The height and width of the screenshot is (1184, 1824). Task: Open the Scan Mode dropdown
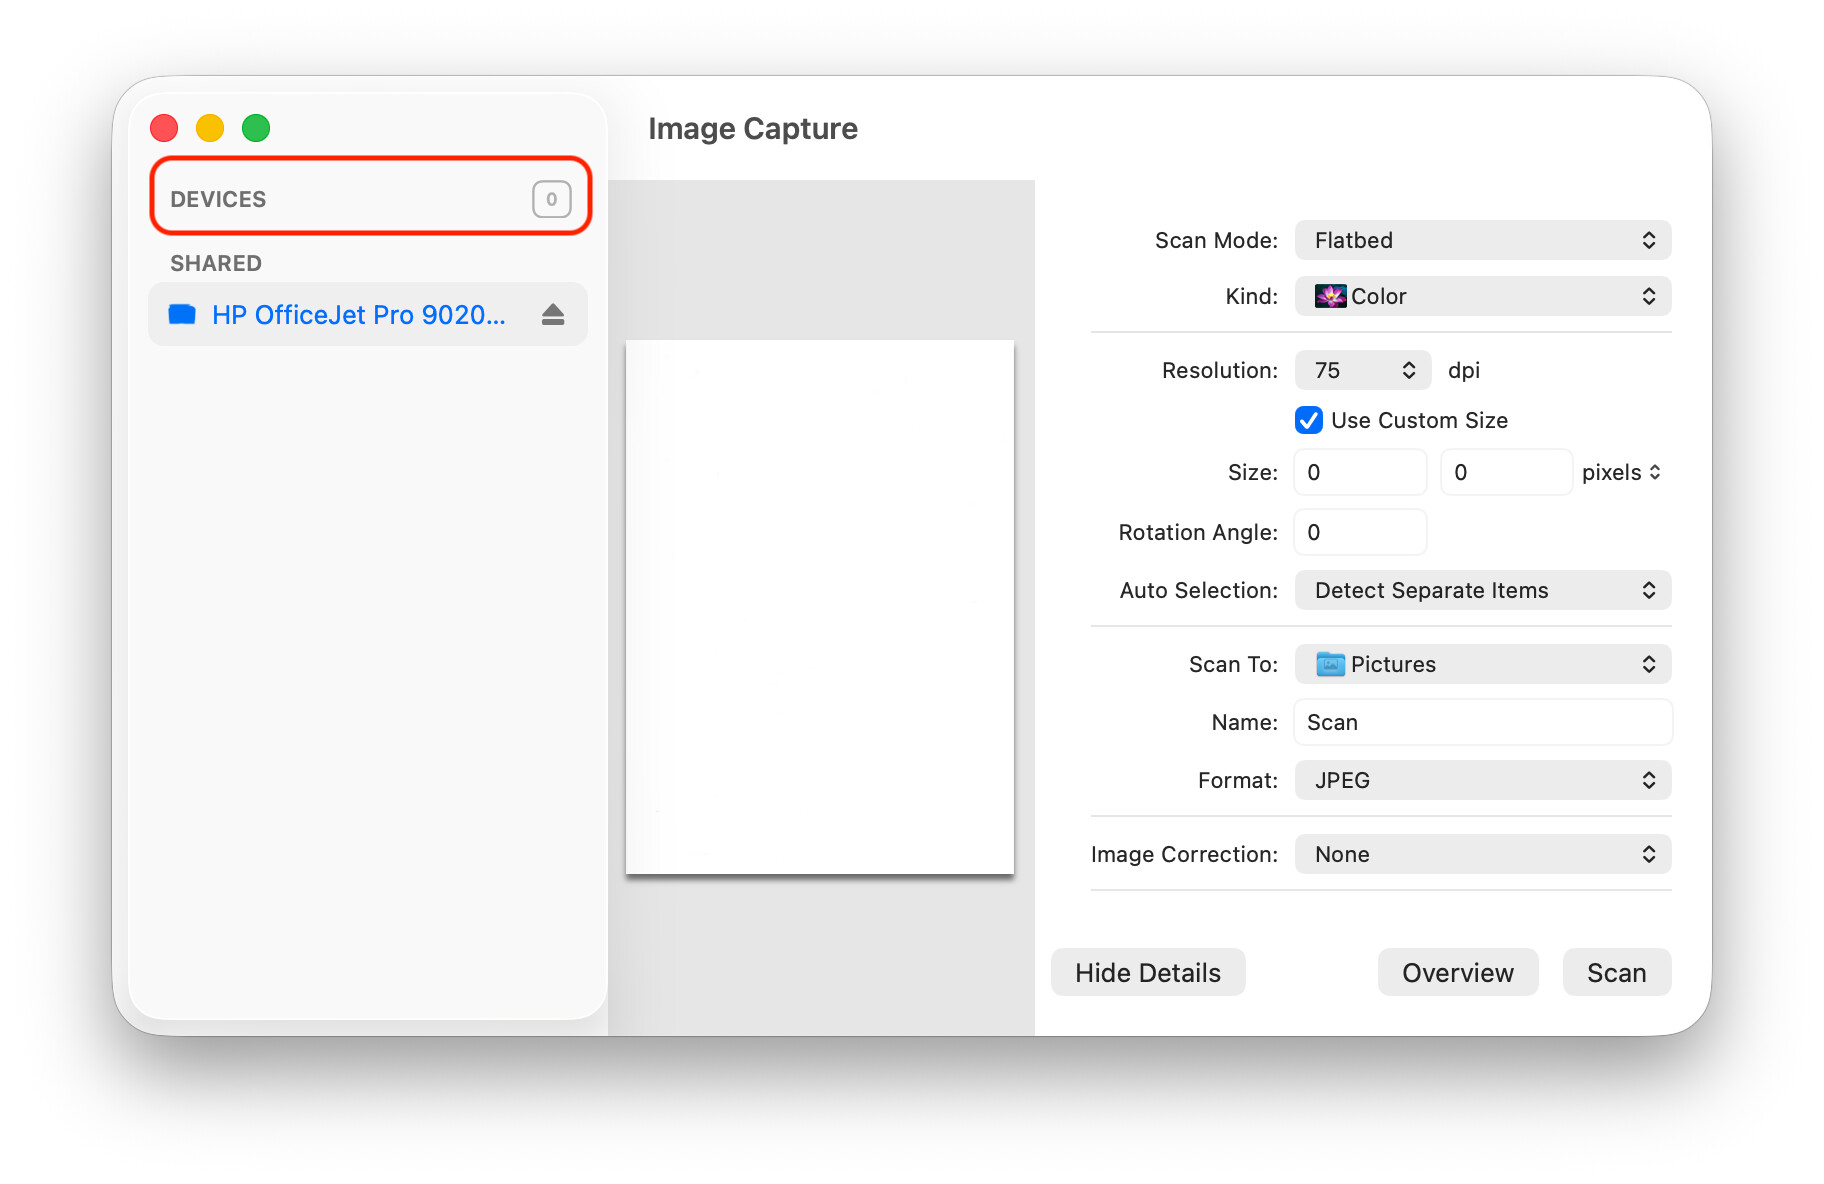click(x=1482, y=240)
